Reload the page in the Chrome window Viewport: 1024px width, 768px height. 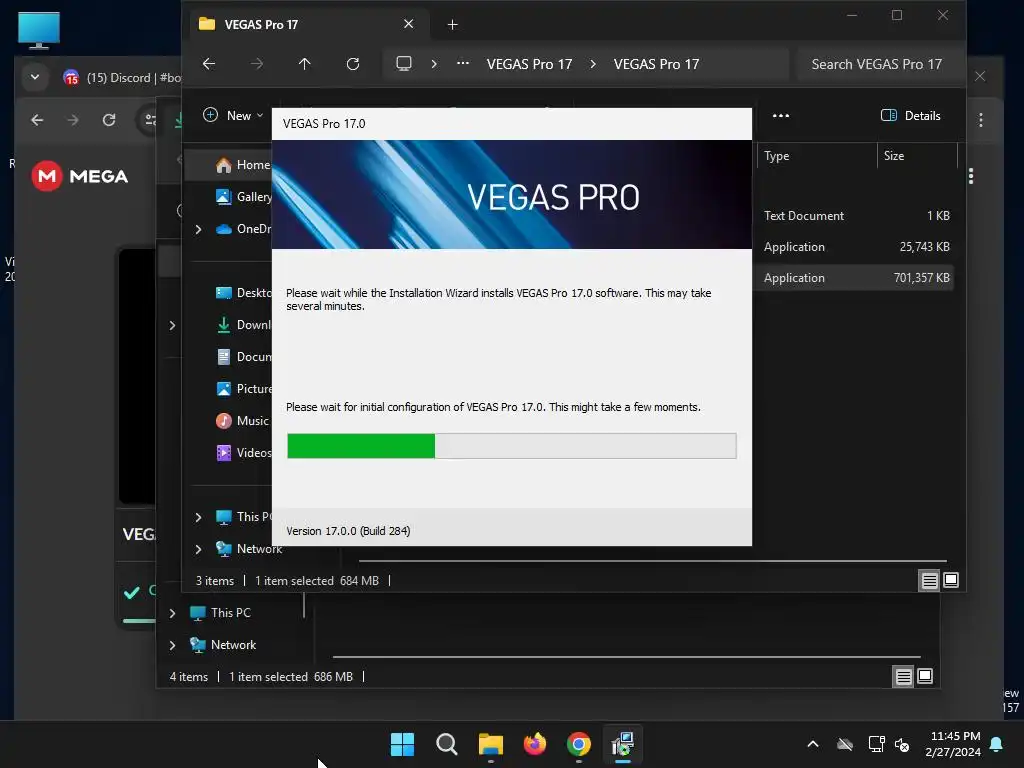109,120
